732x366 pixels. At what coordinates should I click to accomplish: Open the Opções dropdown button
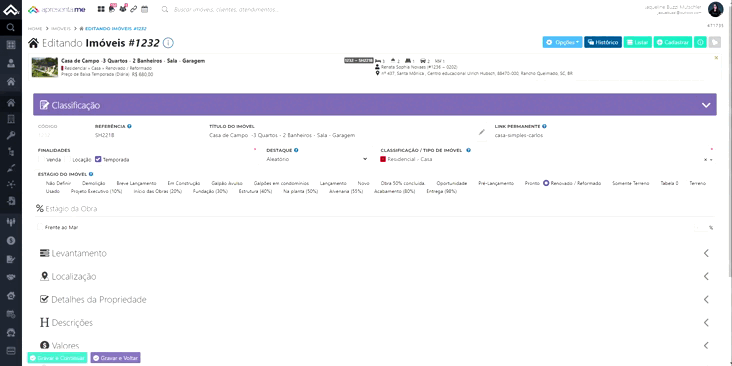[562, 42]
